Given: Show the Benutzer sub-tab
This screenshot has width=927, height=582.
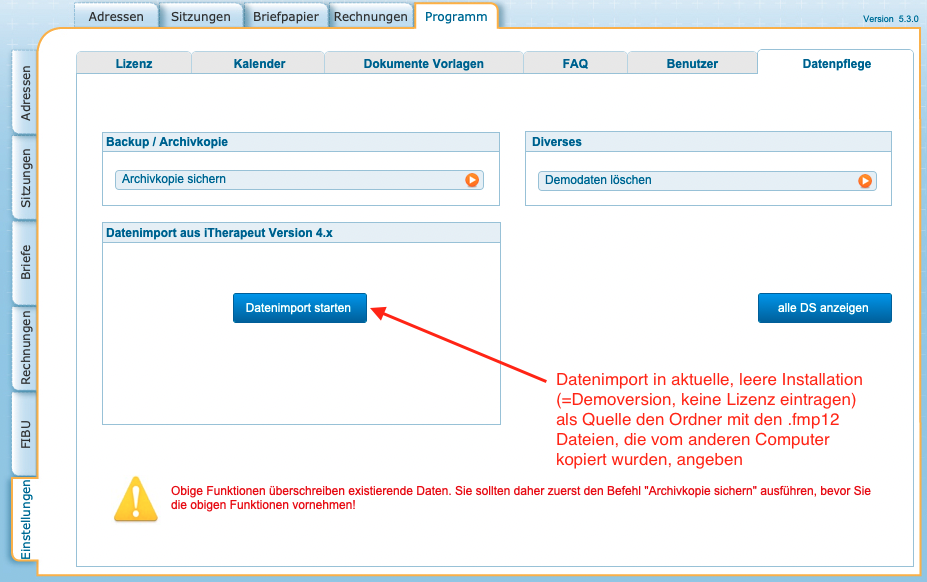Looking at the screenshot, I should pos(692,63).
